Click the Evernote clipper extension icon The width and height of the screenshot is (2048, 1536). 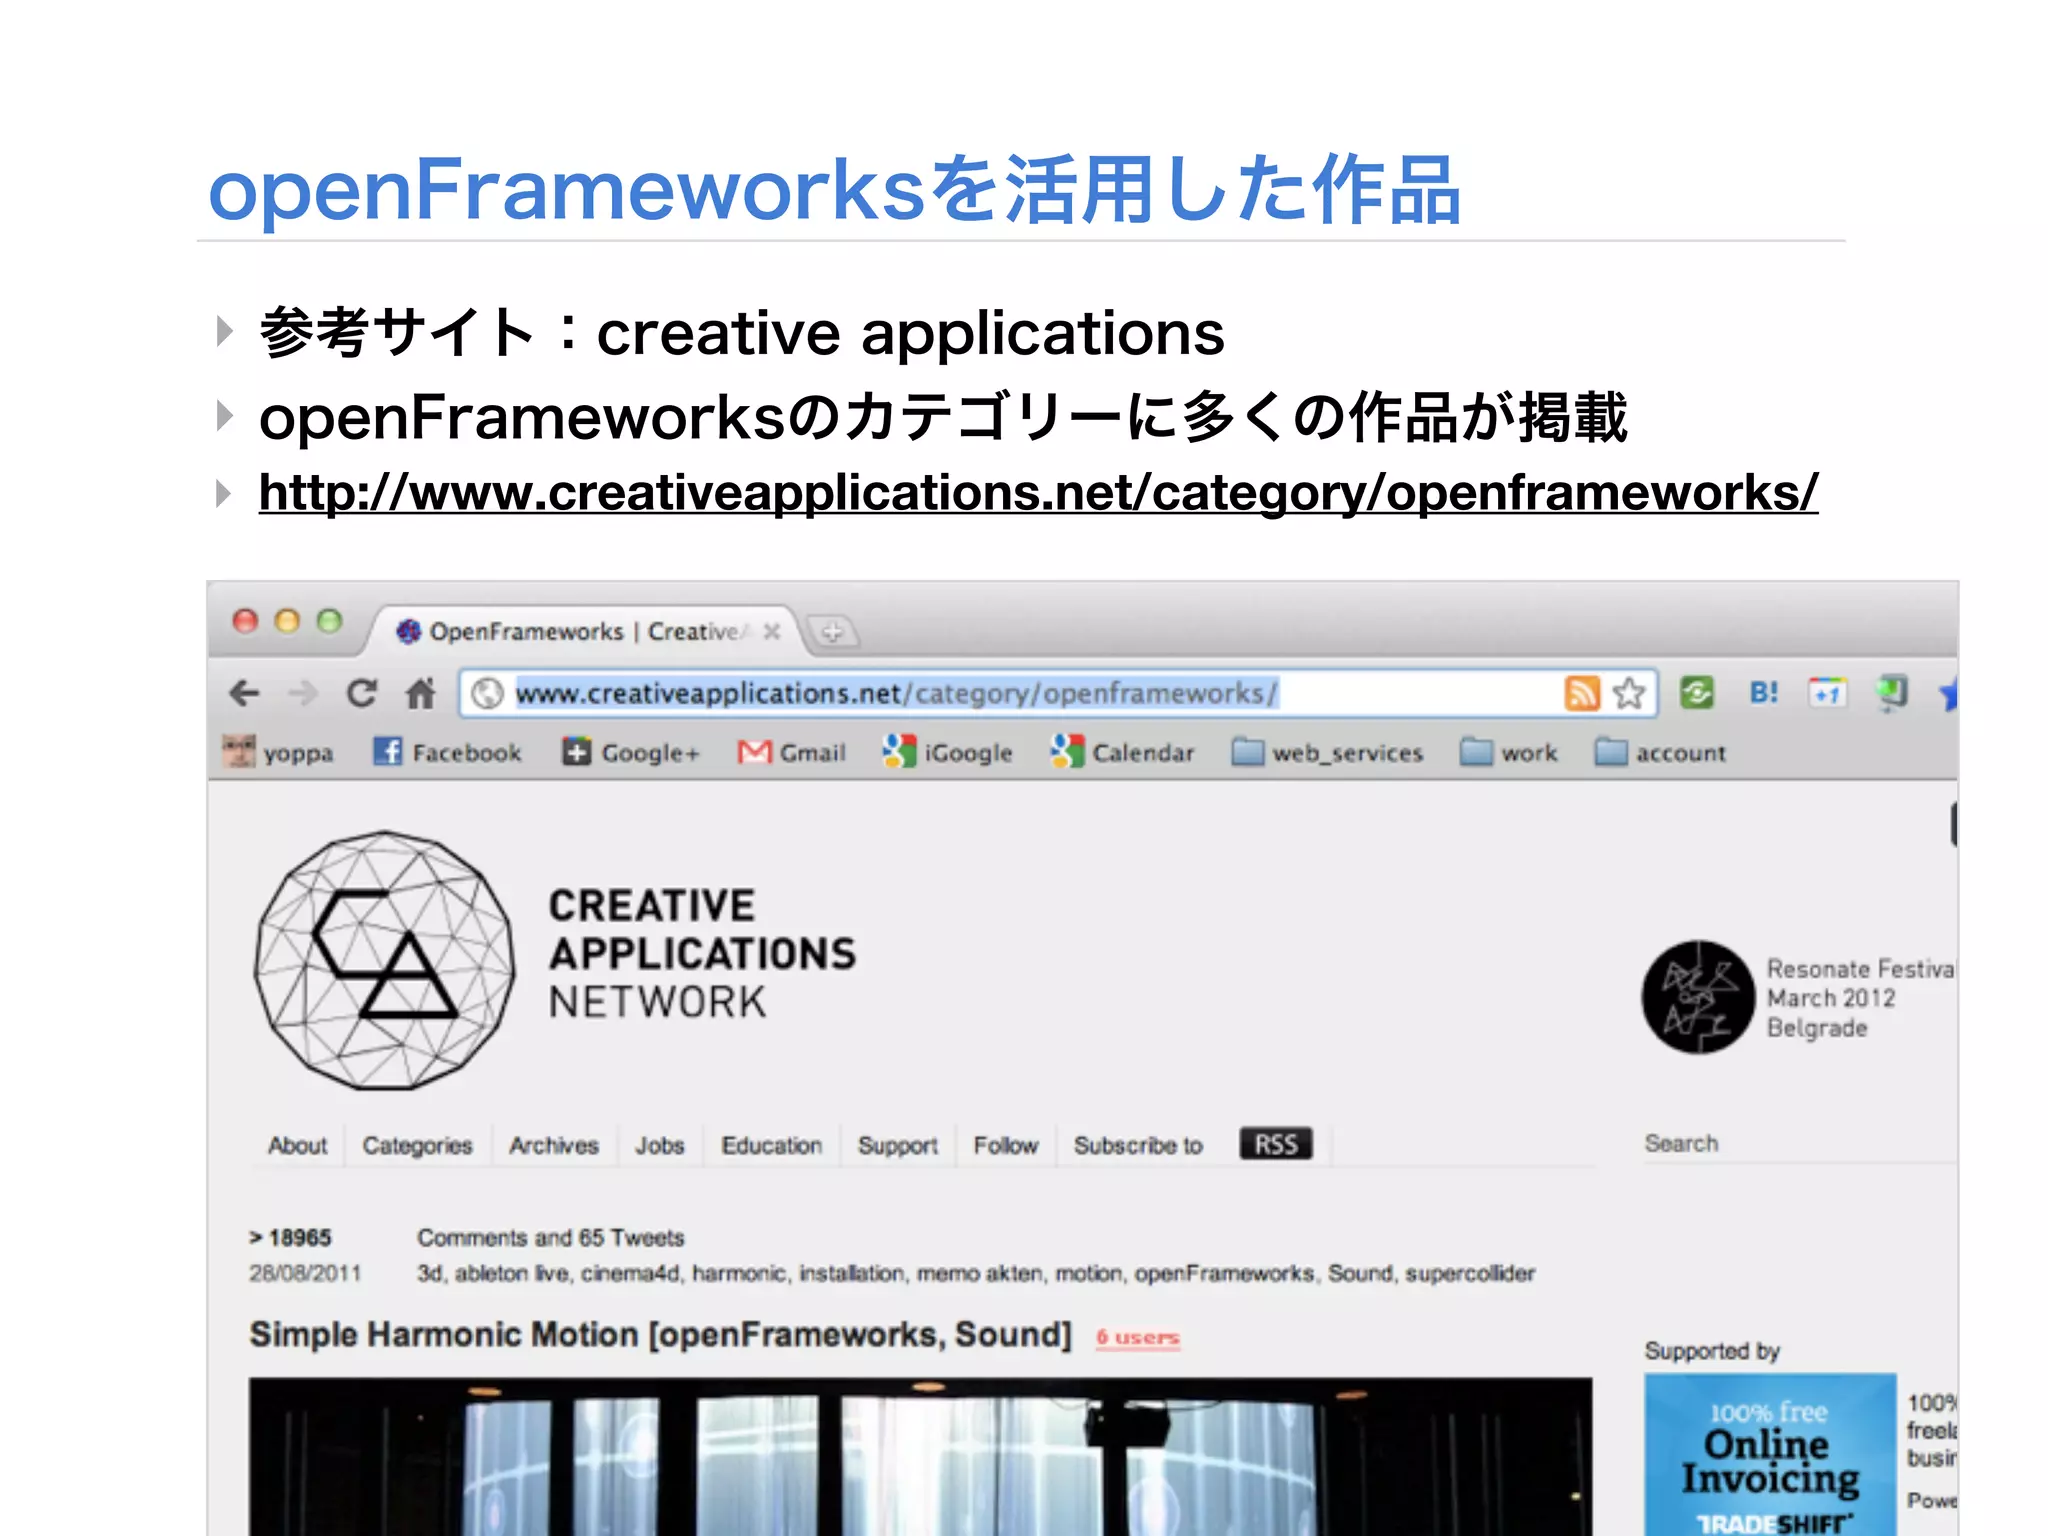1892,693
